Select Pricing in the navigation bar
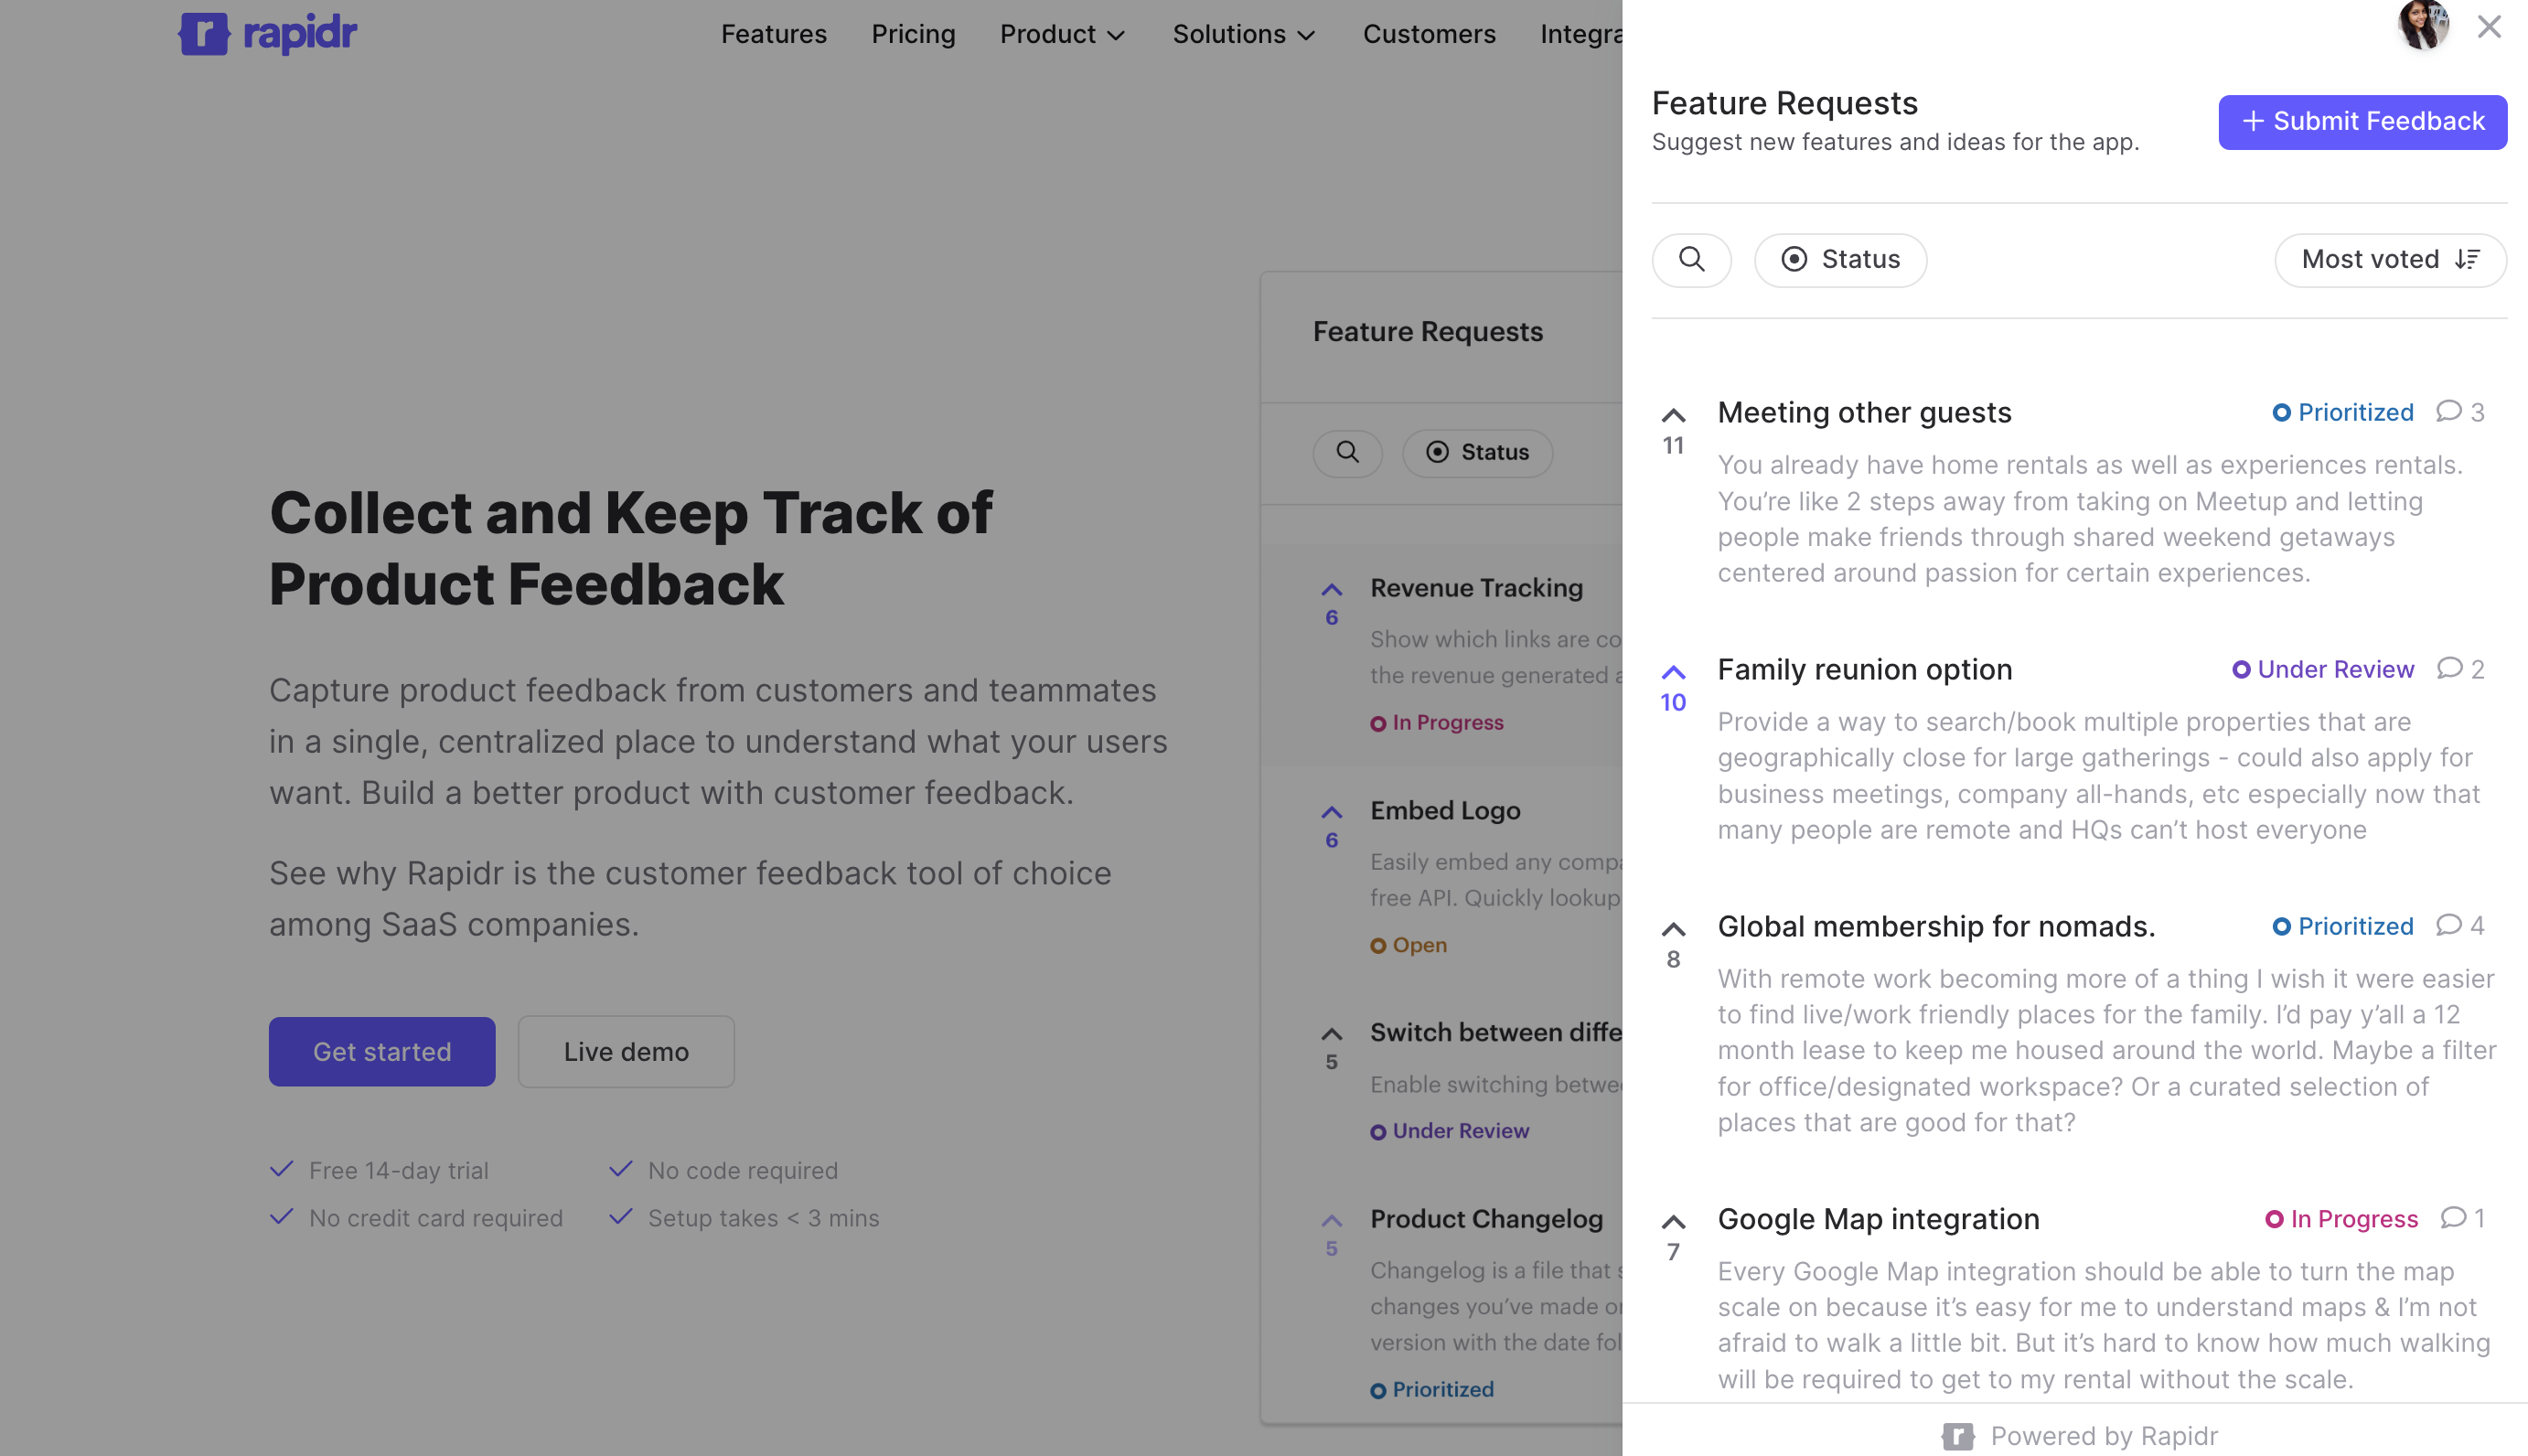Image resolution: width=2528 pixels, height=1456 pixels. click(912, 34)
